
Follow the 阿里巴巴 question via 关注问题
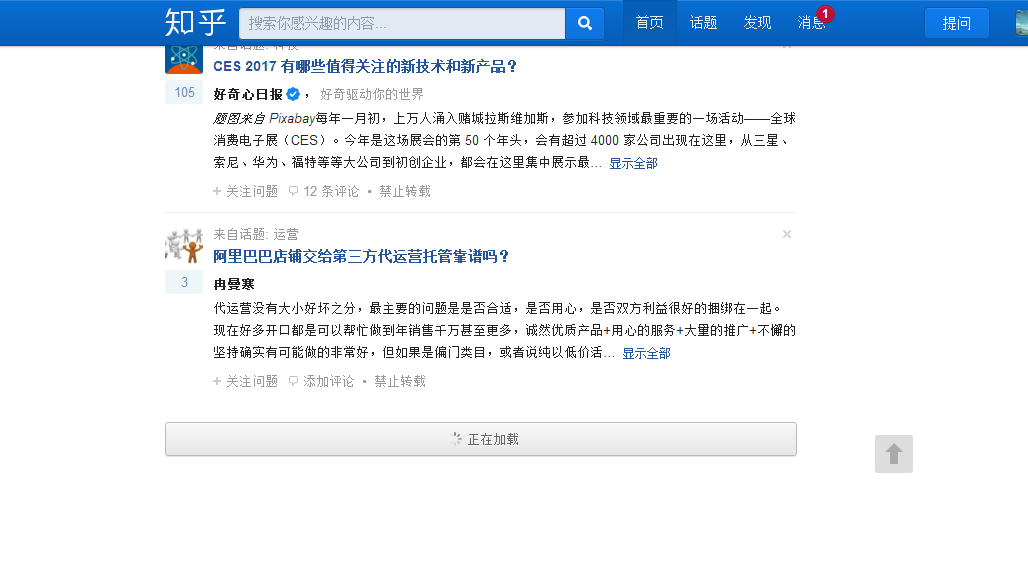point(246,382)
